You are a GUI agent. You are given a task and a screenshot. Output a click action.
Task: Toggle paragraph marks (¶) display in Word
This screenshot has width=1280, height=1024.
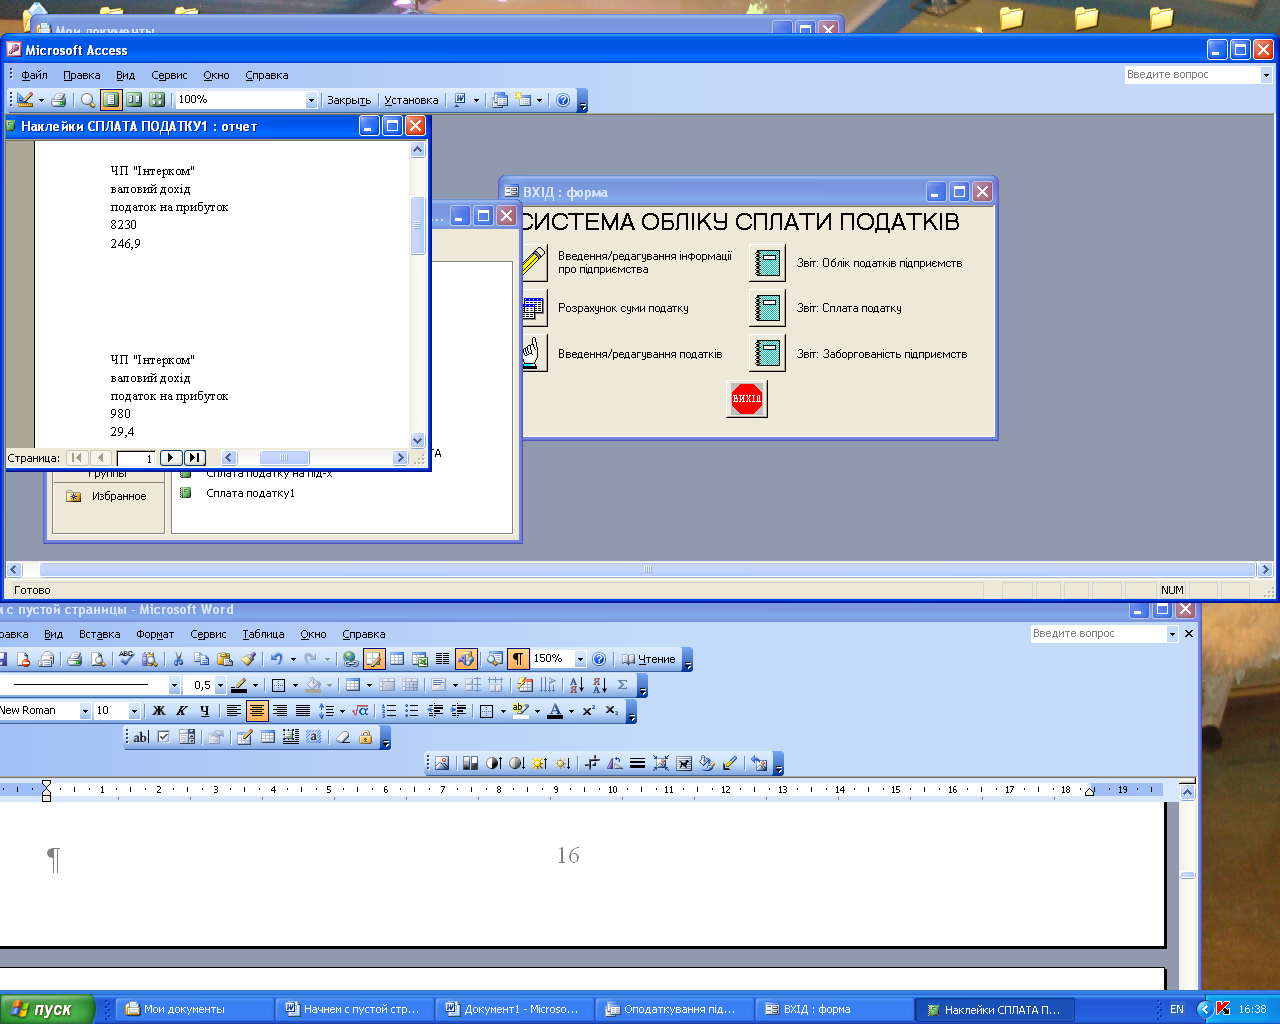(x=518, y=659)
